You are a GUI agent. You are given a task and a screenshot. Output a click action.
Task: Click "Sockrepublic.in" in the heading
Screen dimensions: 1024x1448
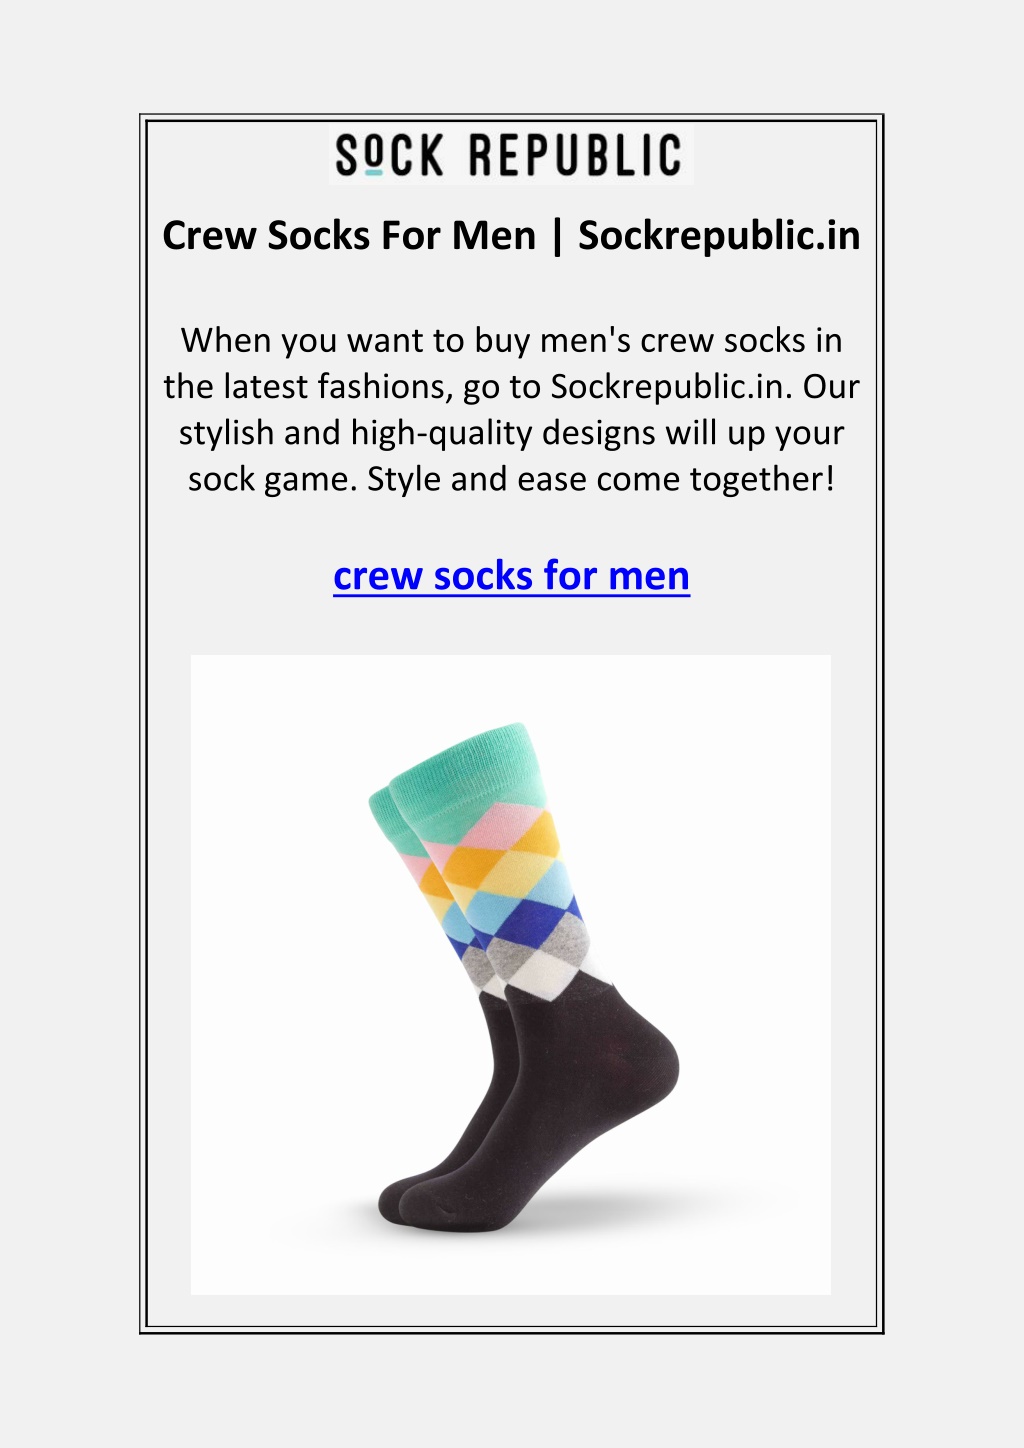point(719,236)
